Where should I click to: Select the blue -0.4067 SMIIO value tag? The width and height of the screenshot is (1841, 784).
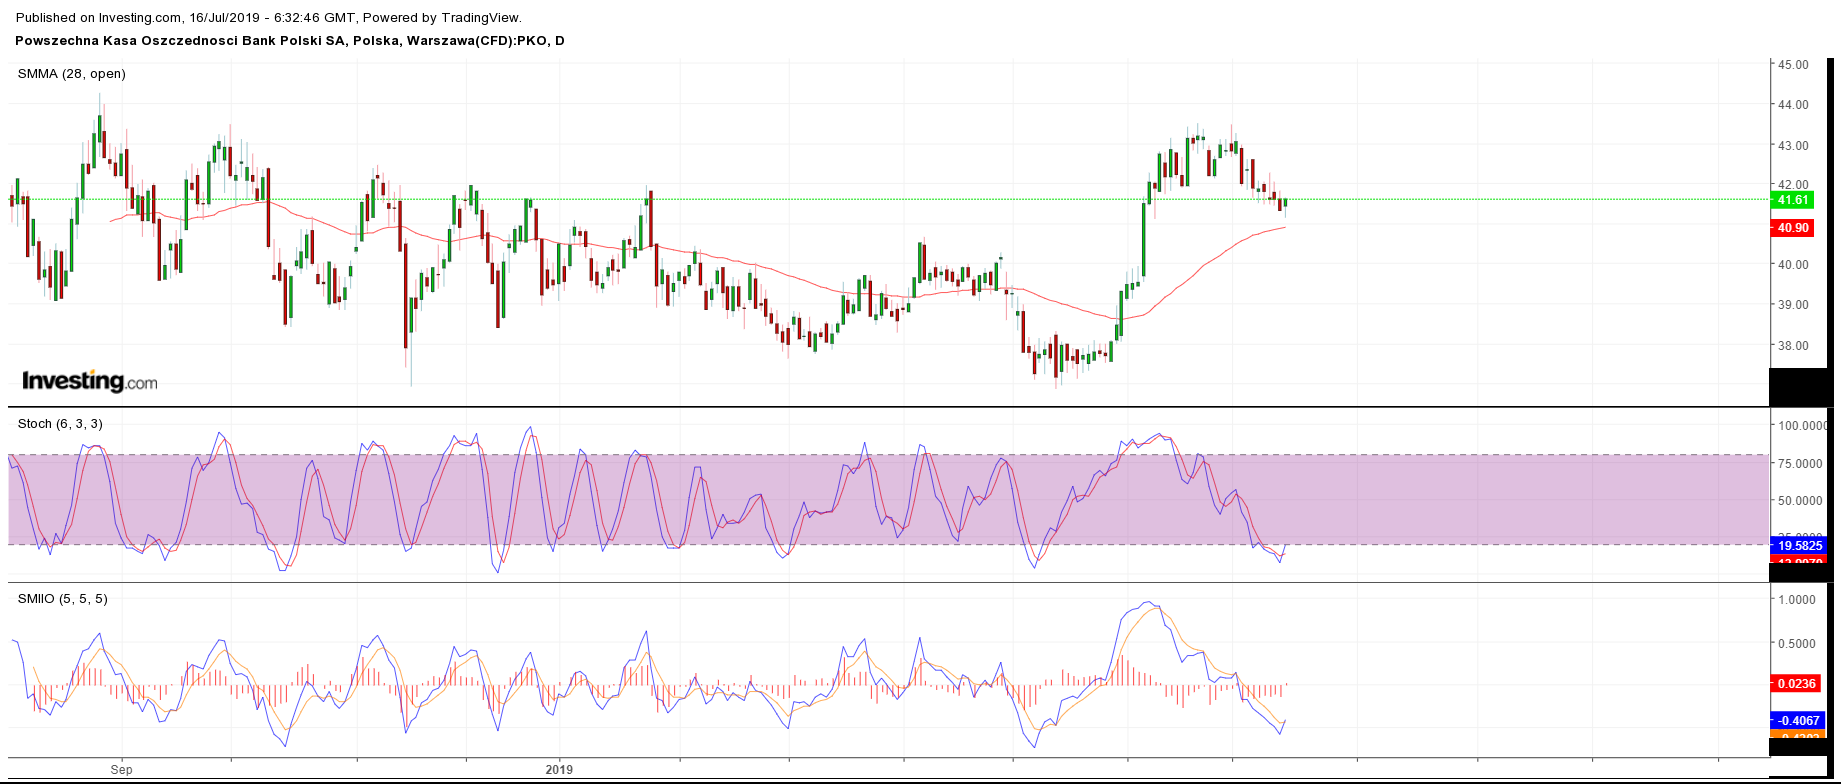[1797, 720]
